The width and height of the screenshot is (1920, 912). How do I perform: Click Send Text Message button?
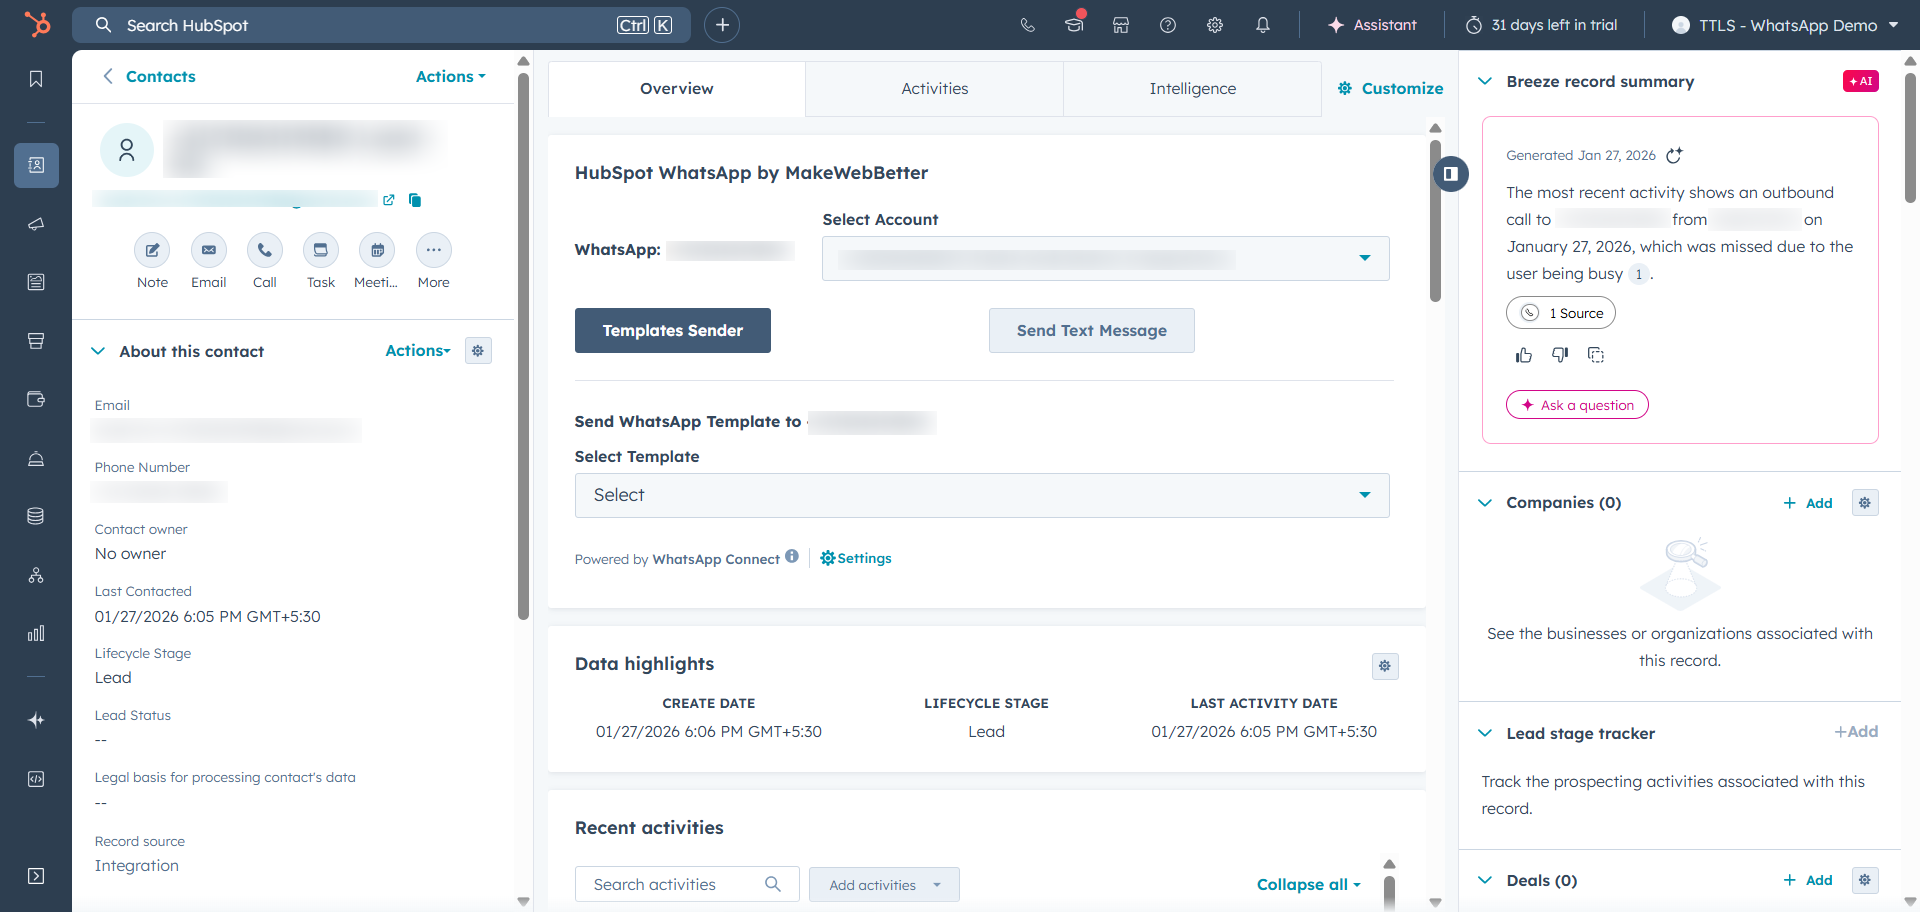pyautogui.click(x=1091, y=331)
